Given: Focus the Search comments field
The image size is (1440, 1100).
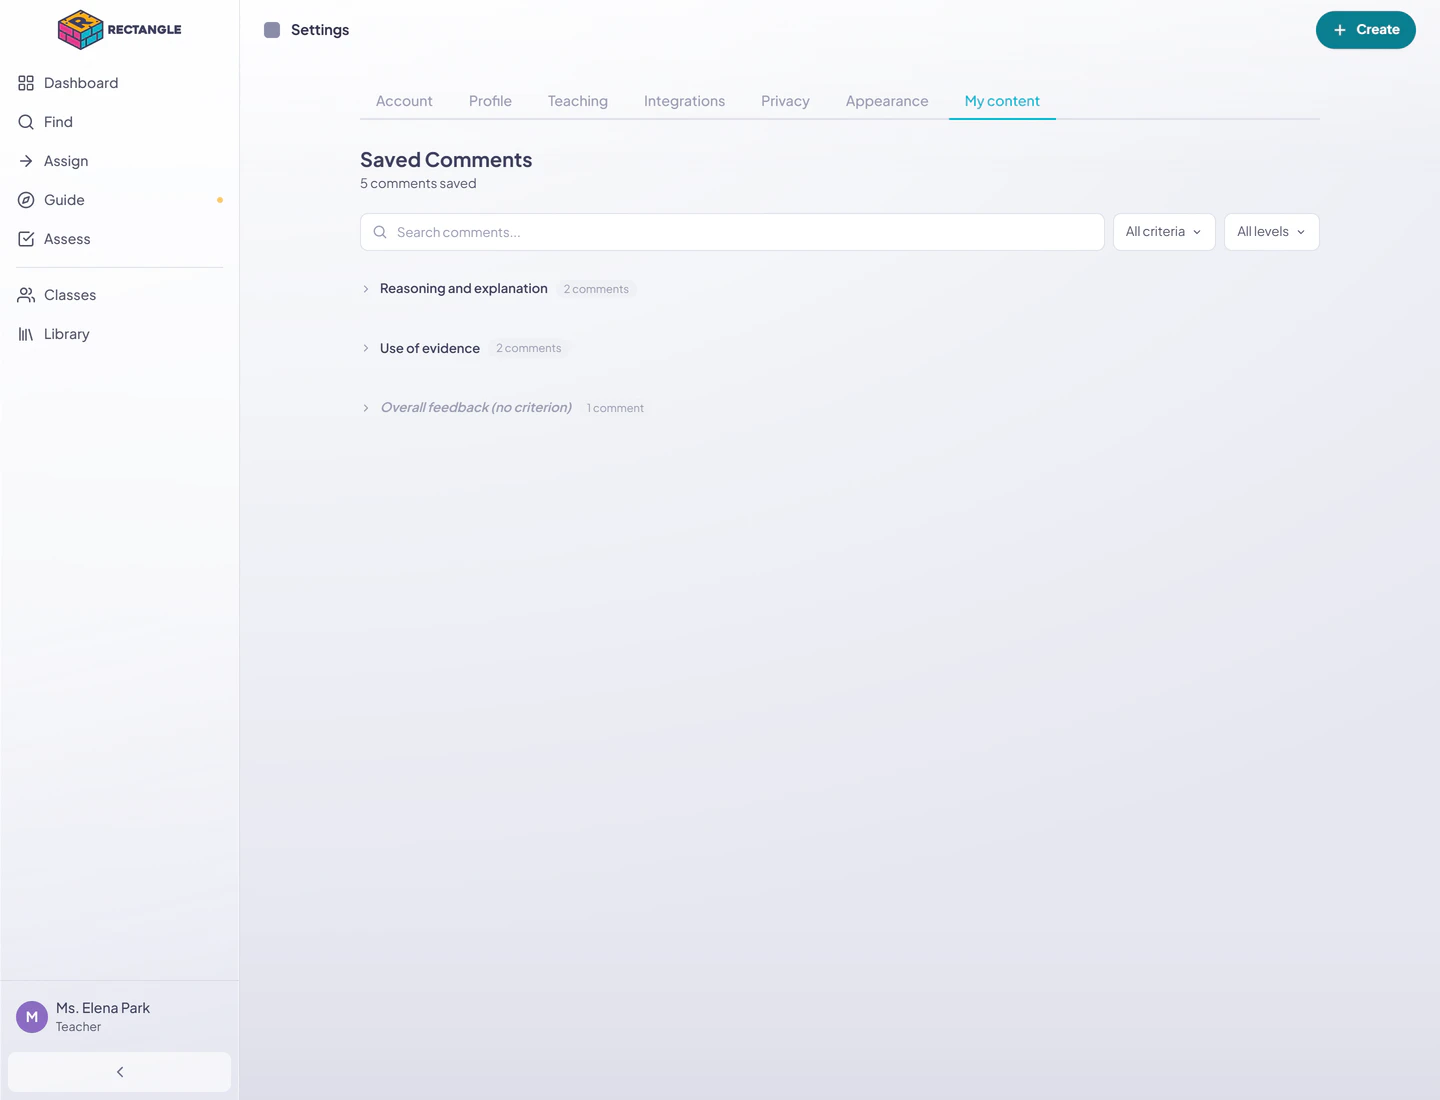Looking at the screenshot, I should click(732, 232).
